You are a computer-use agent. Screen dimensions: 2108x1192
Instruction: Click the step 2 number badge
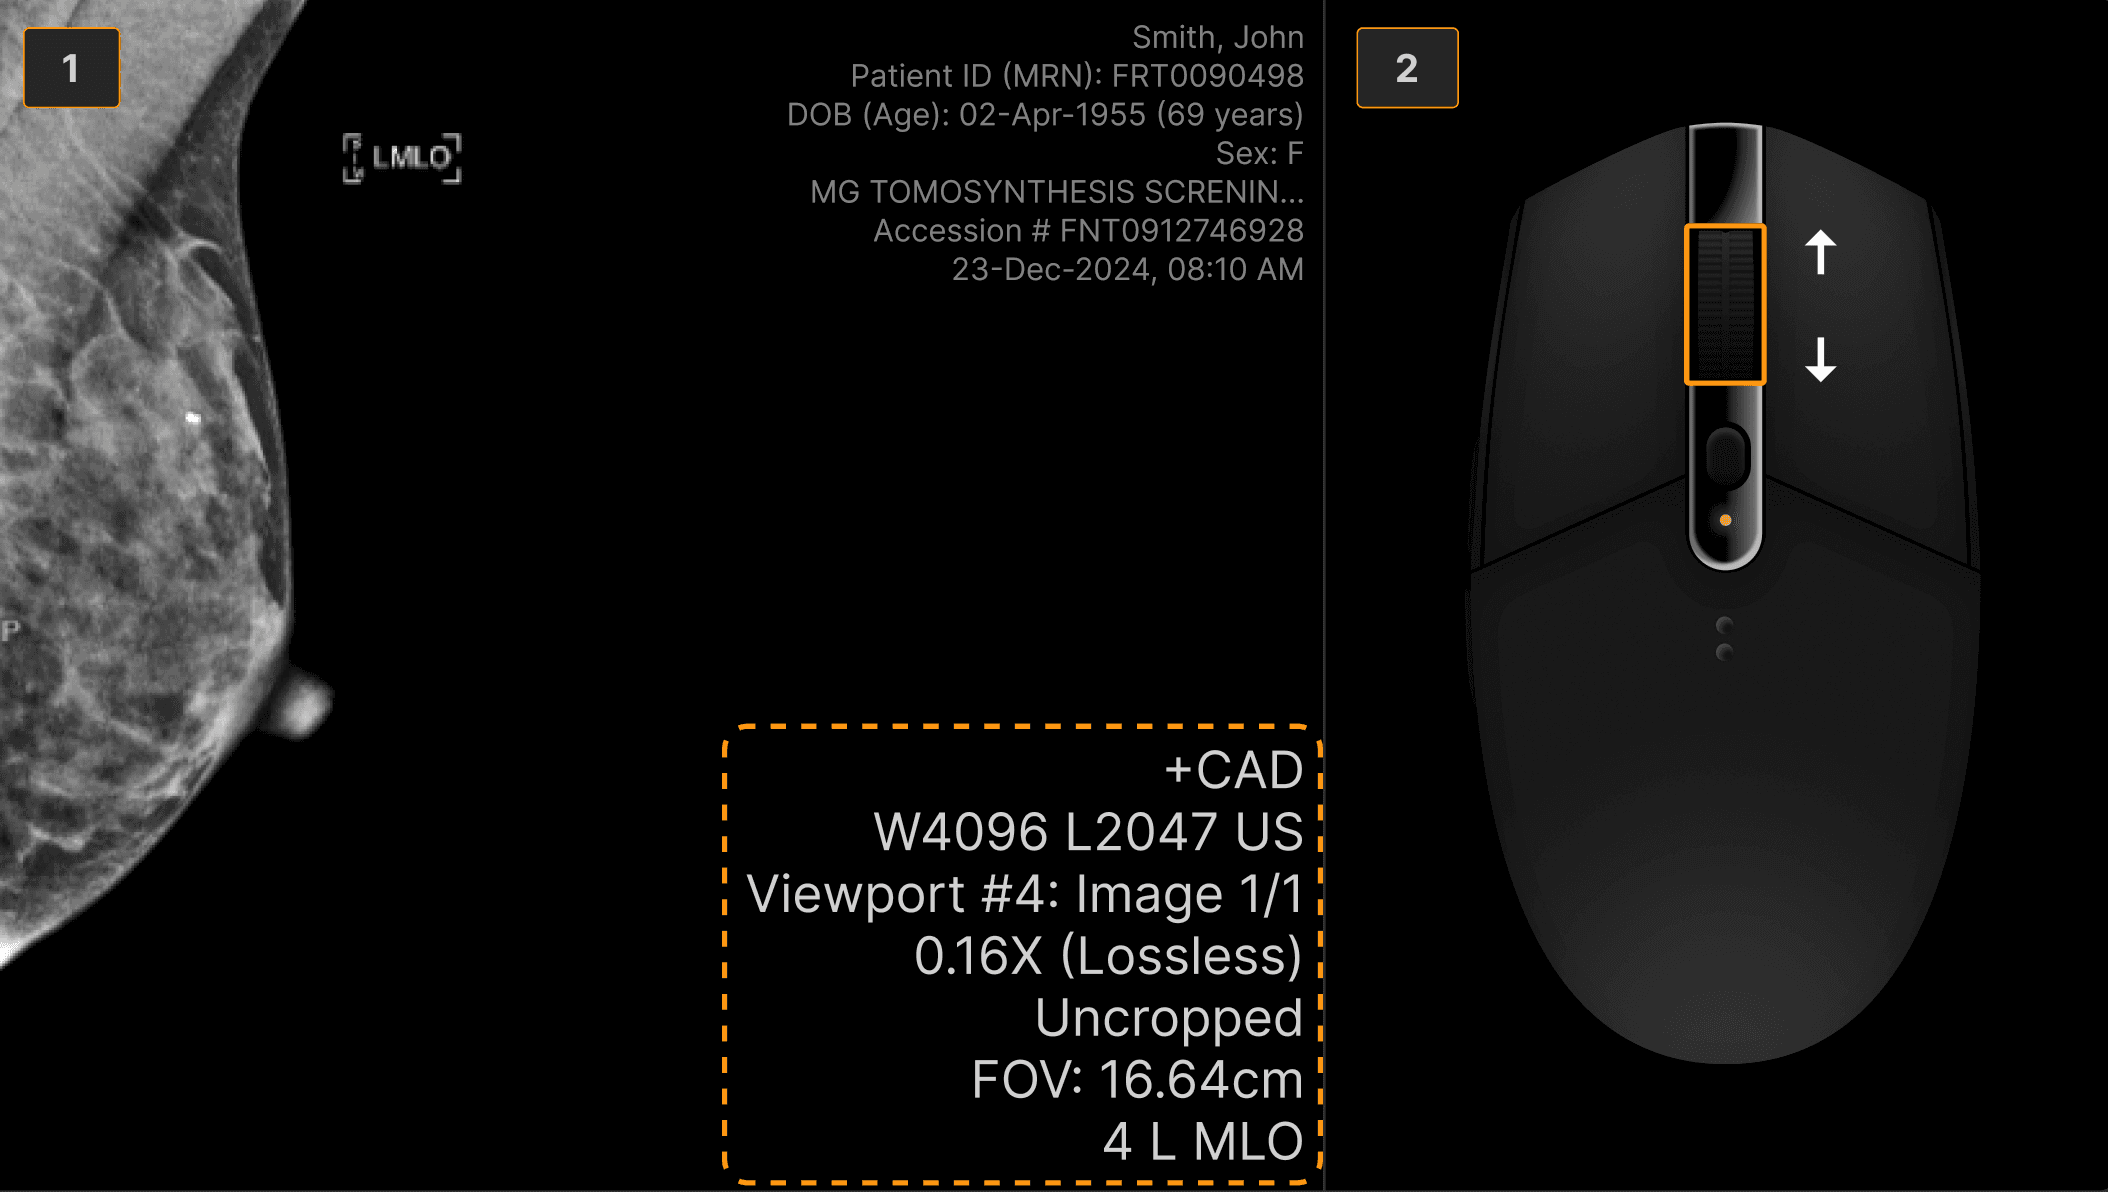pyautogui.click(x=1407, y=68)
